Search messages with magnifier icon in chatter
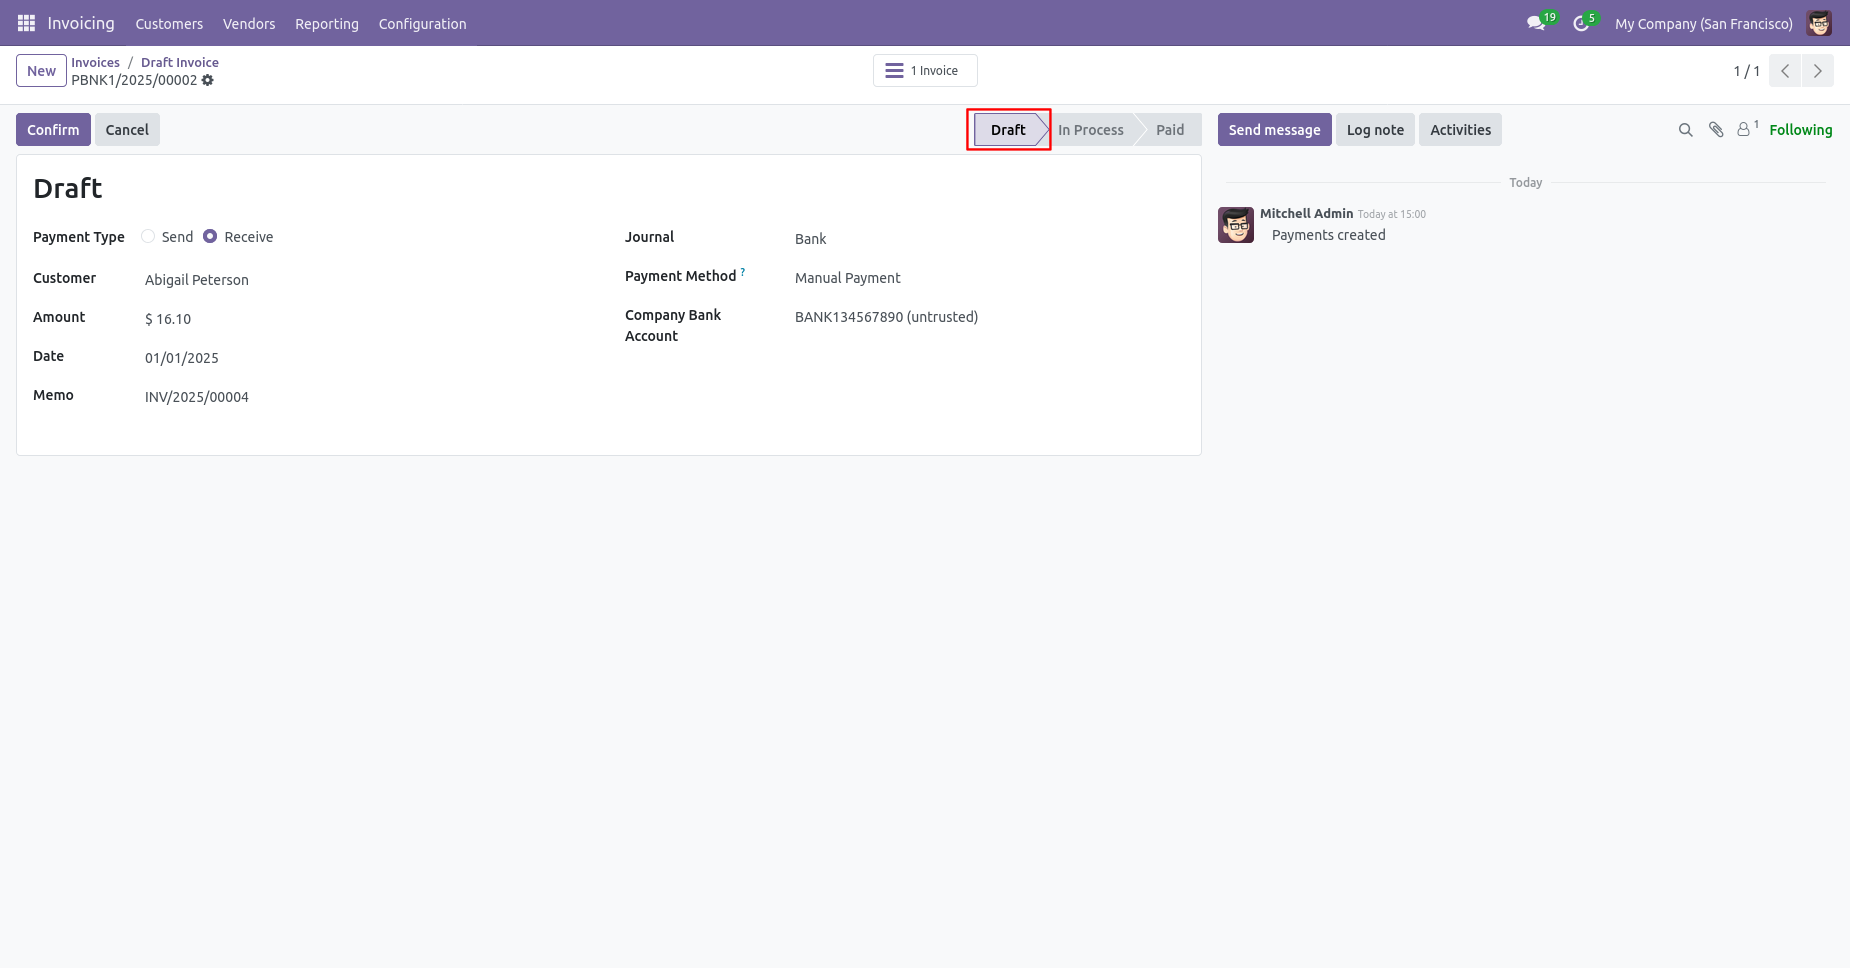This screenshot has height=968, width=1850. click(x=1685, y=130)
